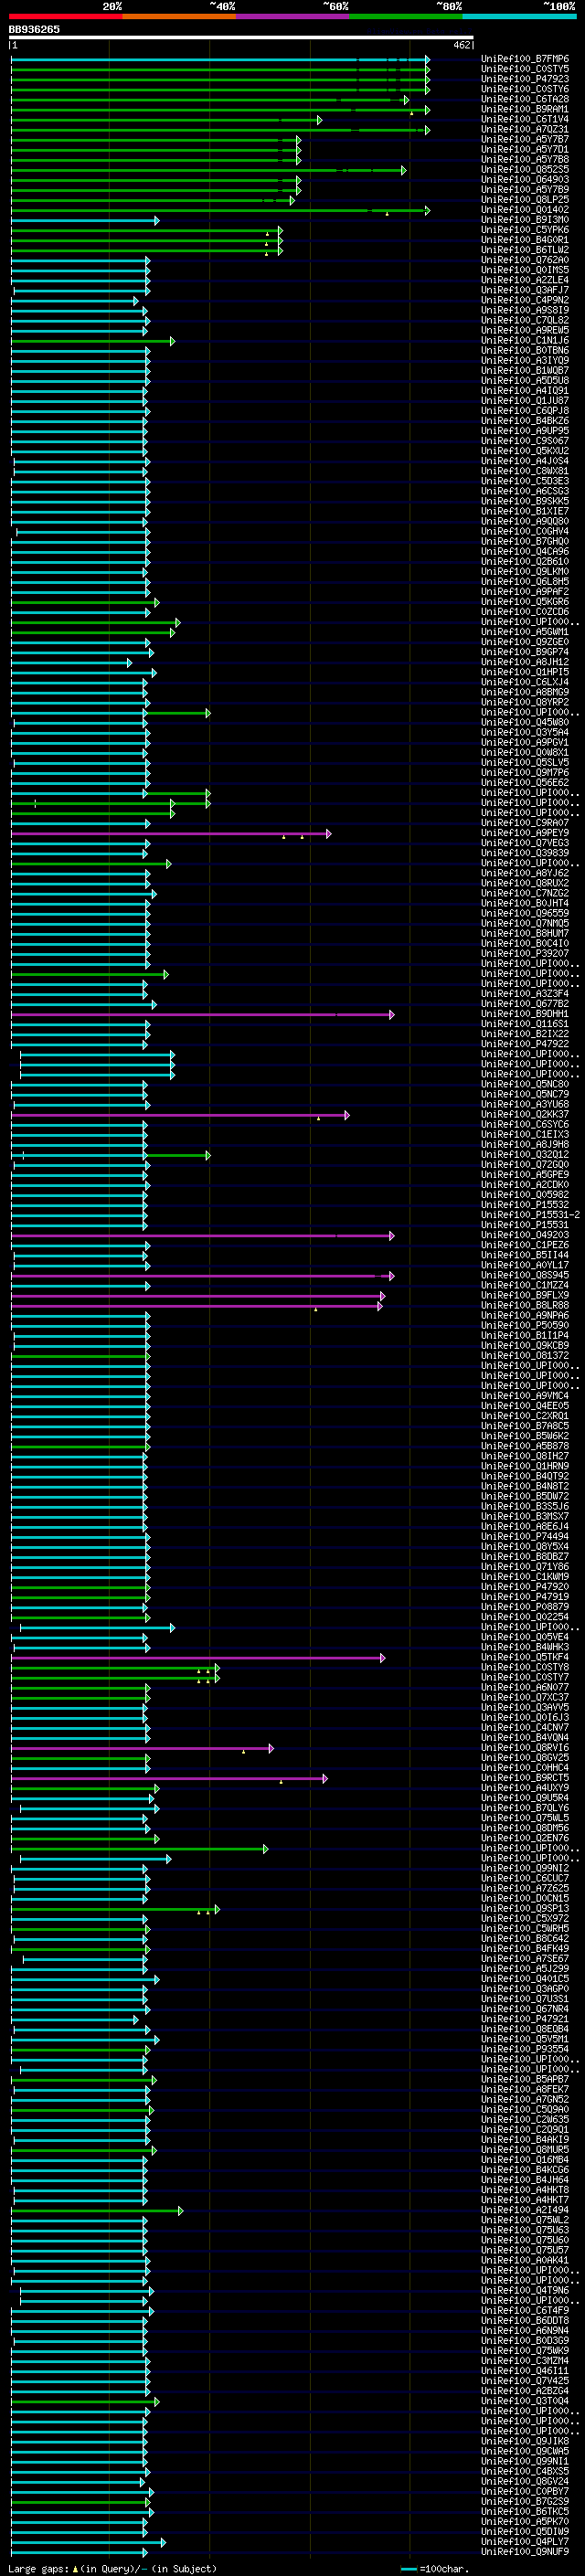
Task: Select label UniRef100_Q3T0Q4
Action: click(x=525, y=2401)
